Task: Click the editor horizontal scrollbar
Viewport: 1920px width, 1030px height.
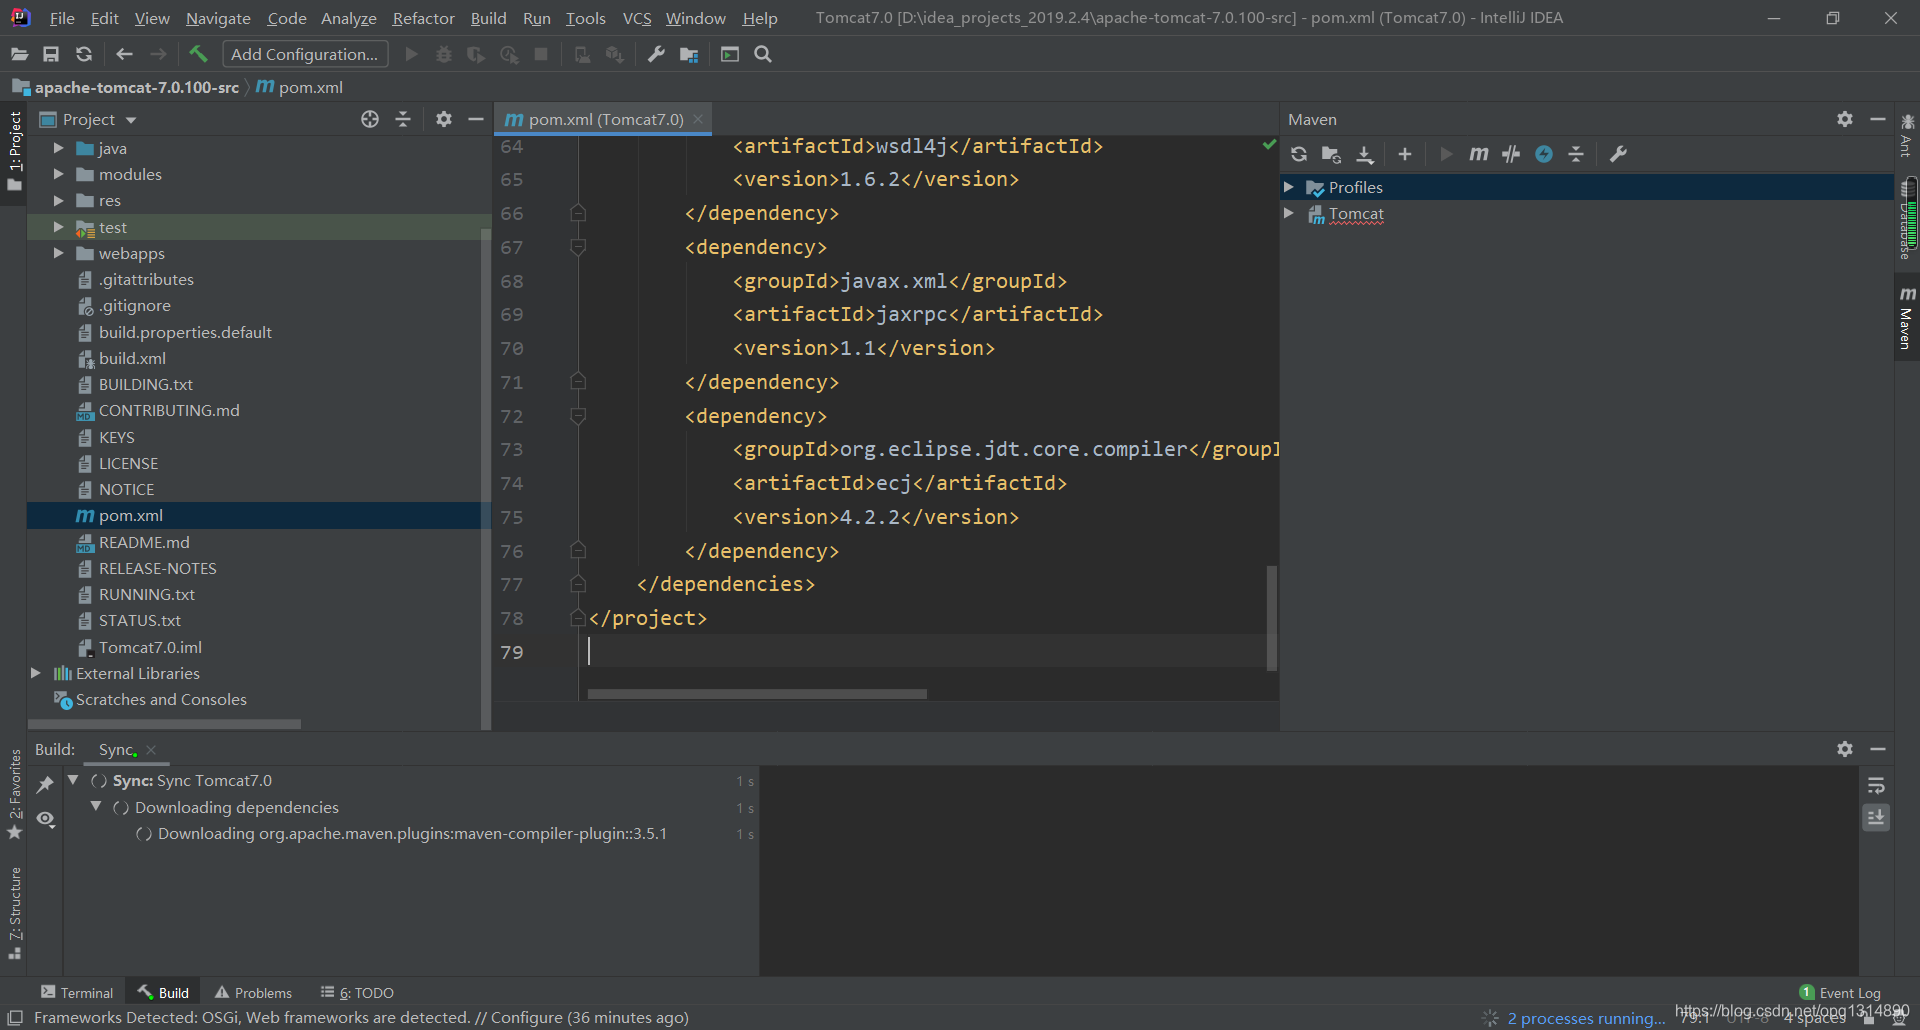Action: pos(757,693)
